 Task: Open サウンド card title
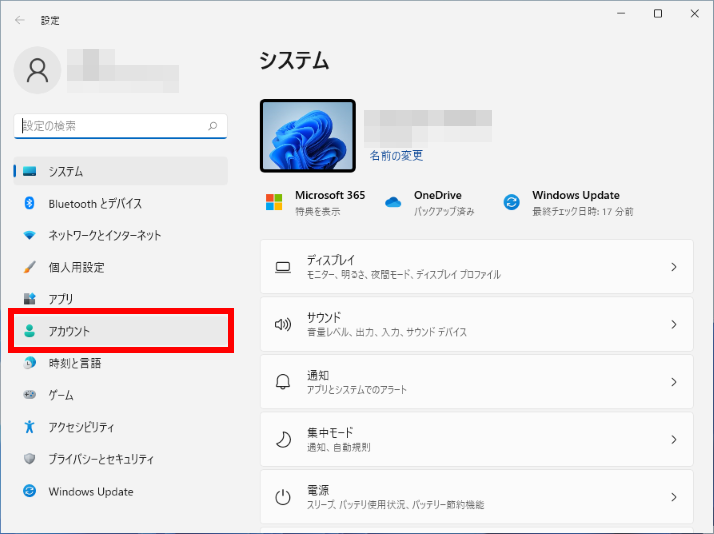[324, 317]
